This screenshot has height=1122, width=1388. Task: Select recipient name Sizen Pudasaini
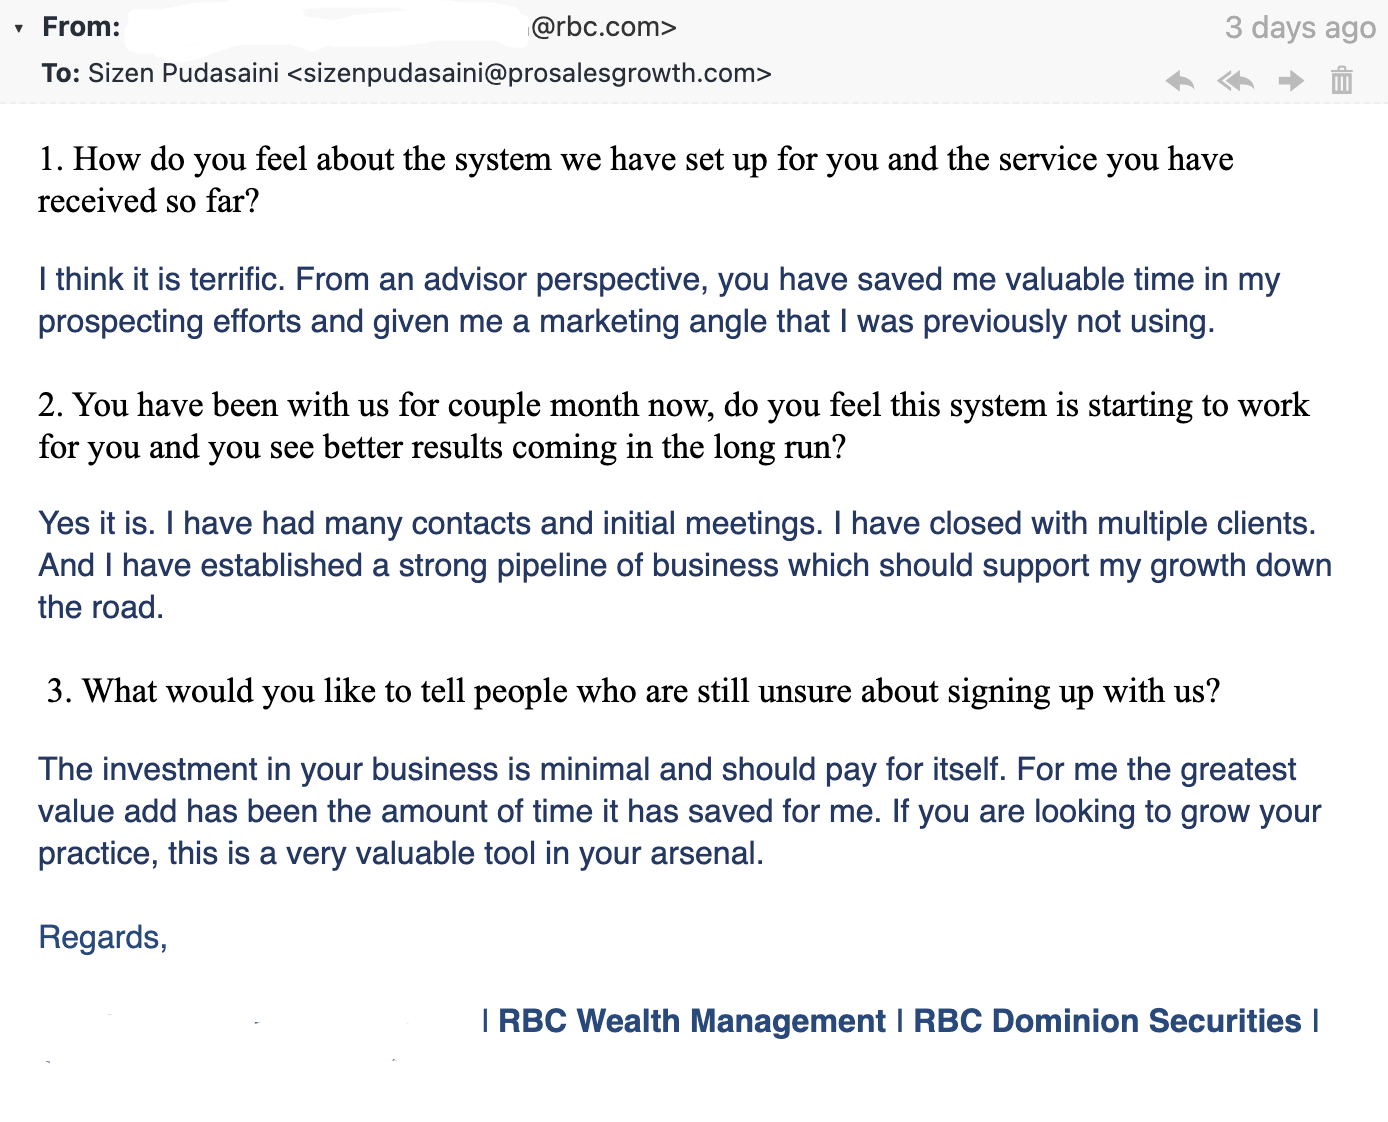pyautogui.click(x=183, y=73)
